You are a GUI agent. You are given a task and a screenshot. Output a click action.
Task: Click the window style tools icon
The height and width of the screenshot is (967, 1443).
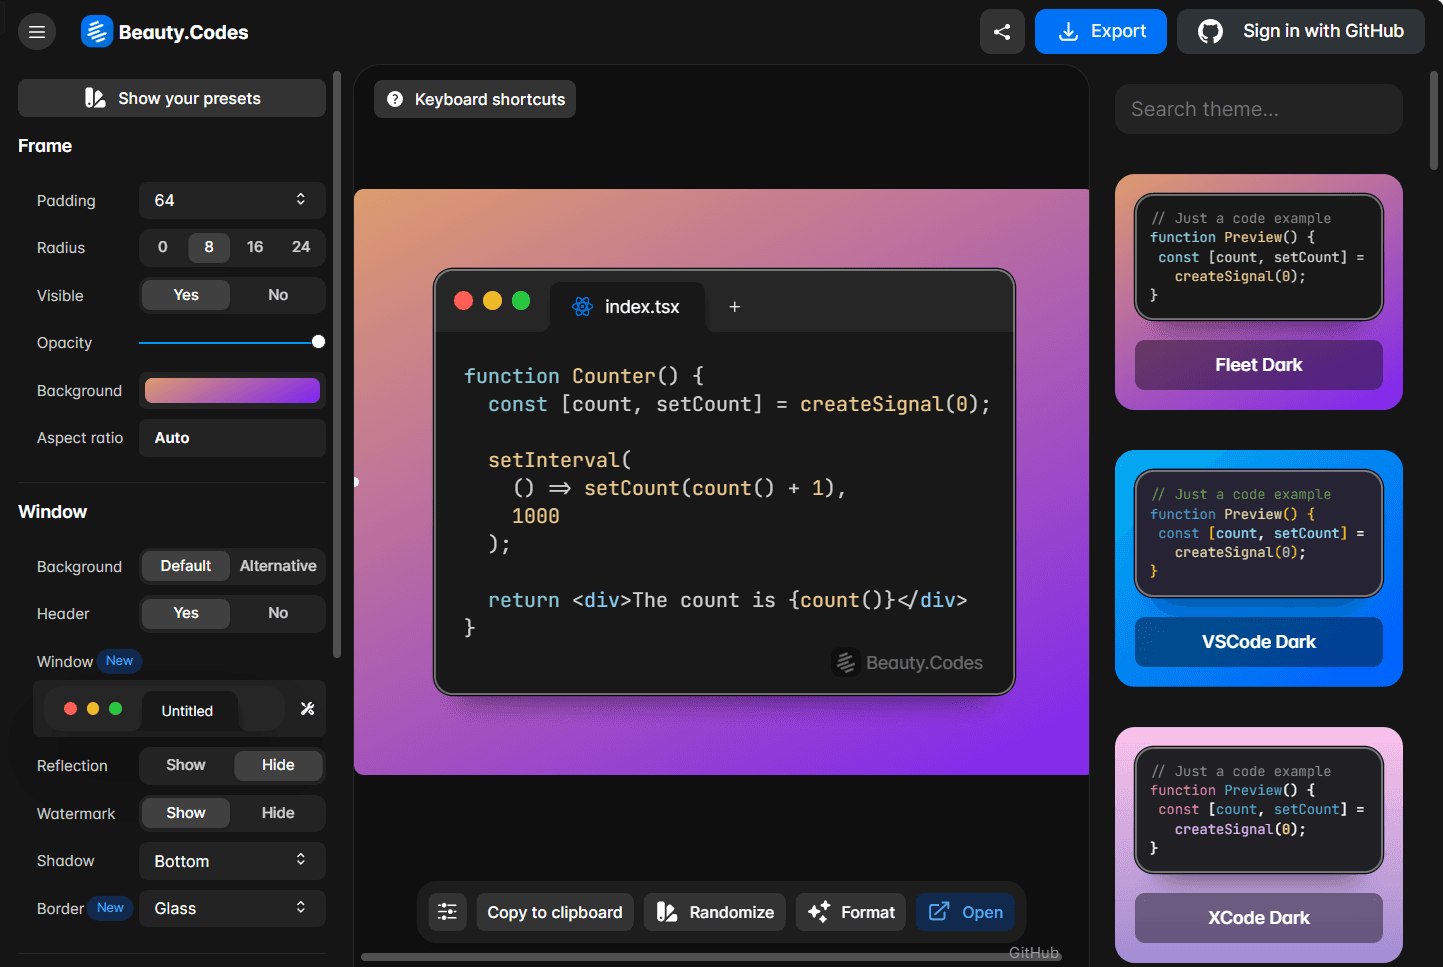(307, 709)
